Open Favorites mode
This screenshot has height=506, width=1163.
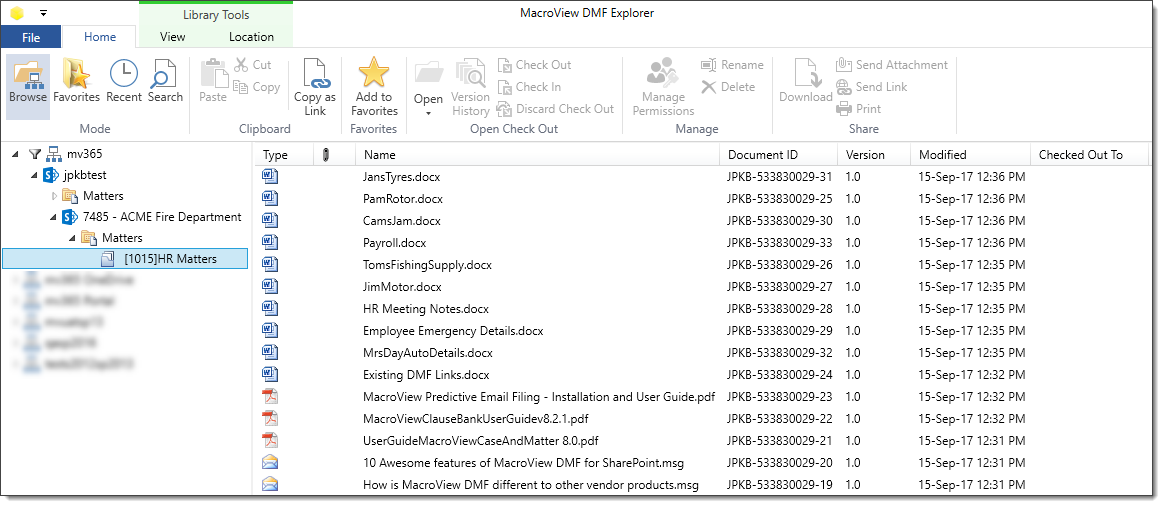tap(76, 82)
